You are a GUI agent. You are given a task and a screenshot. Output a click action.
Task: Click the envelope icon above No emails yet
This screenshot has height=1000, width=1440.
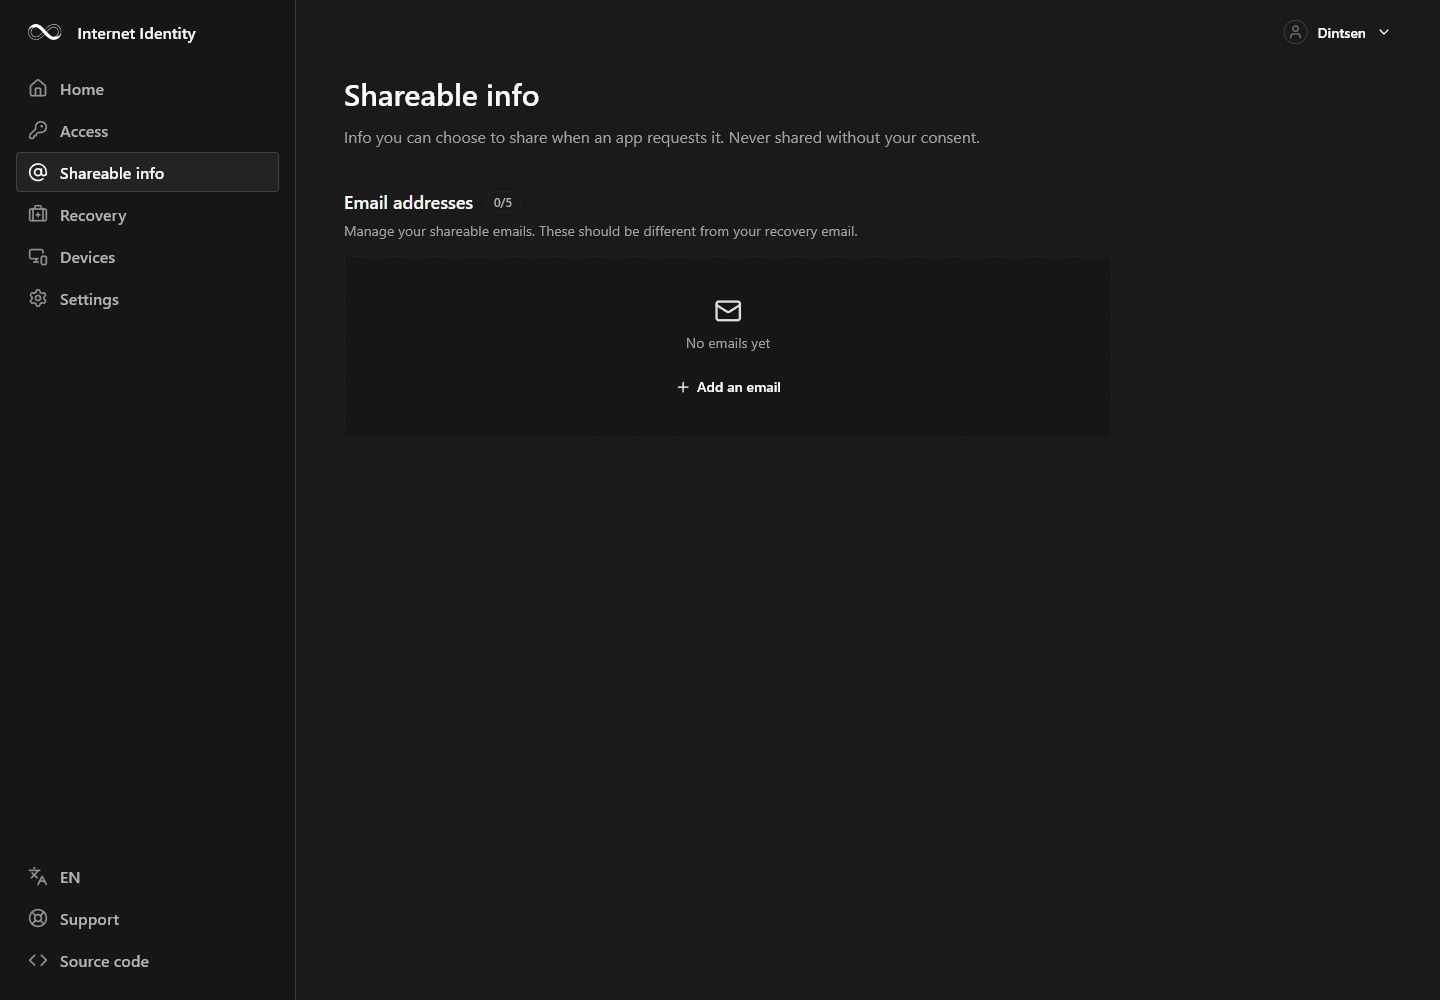point(728,311)
